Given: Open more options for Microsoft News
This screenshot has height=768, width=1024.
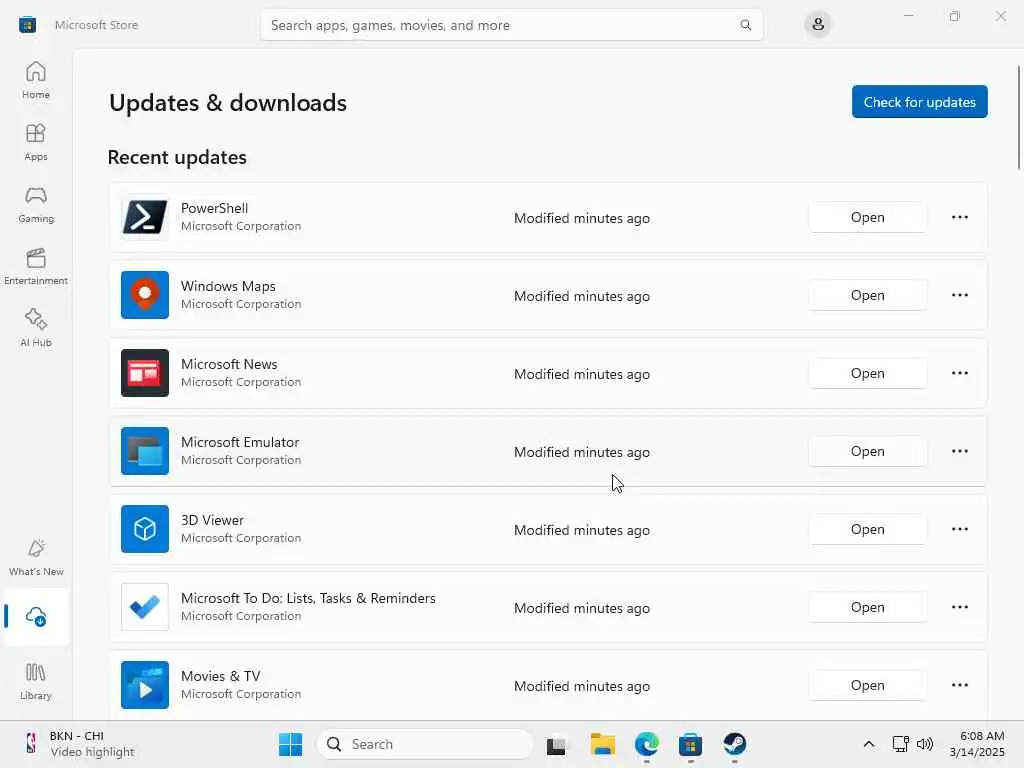Looking at the screenshot, I should tap(959, 373).
